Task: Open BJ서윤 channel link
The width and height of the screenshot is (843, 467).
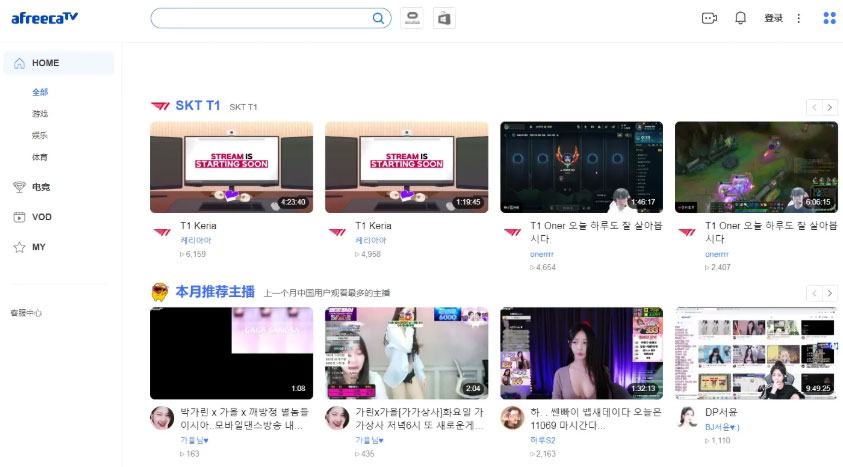Action: [723, 427]
